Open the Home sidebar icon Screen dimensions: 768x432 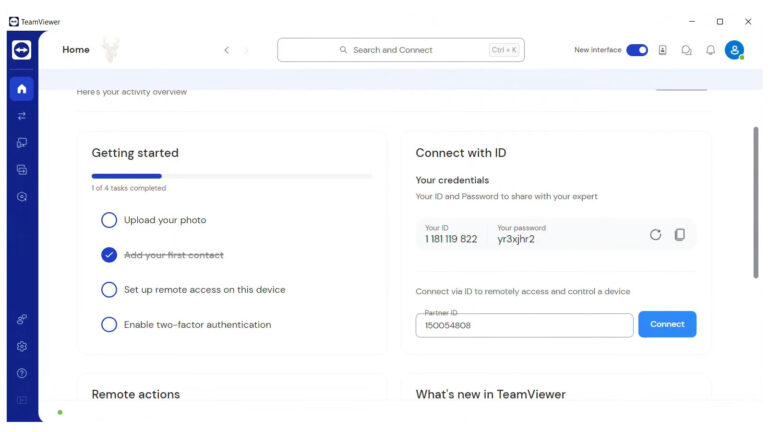[22, 89]
